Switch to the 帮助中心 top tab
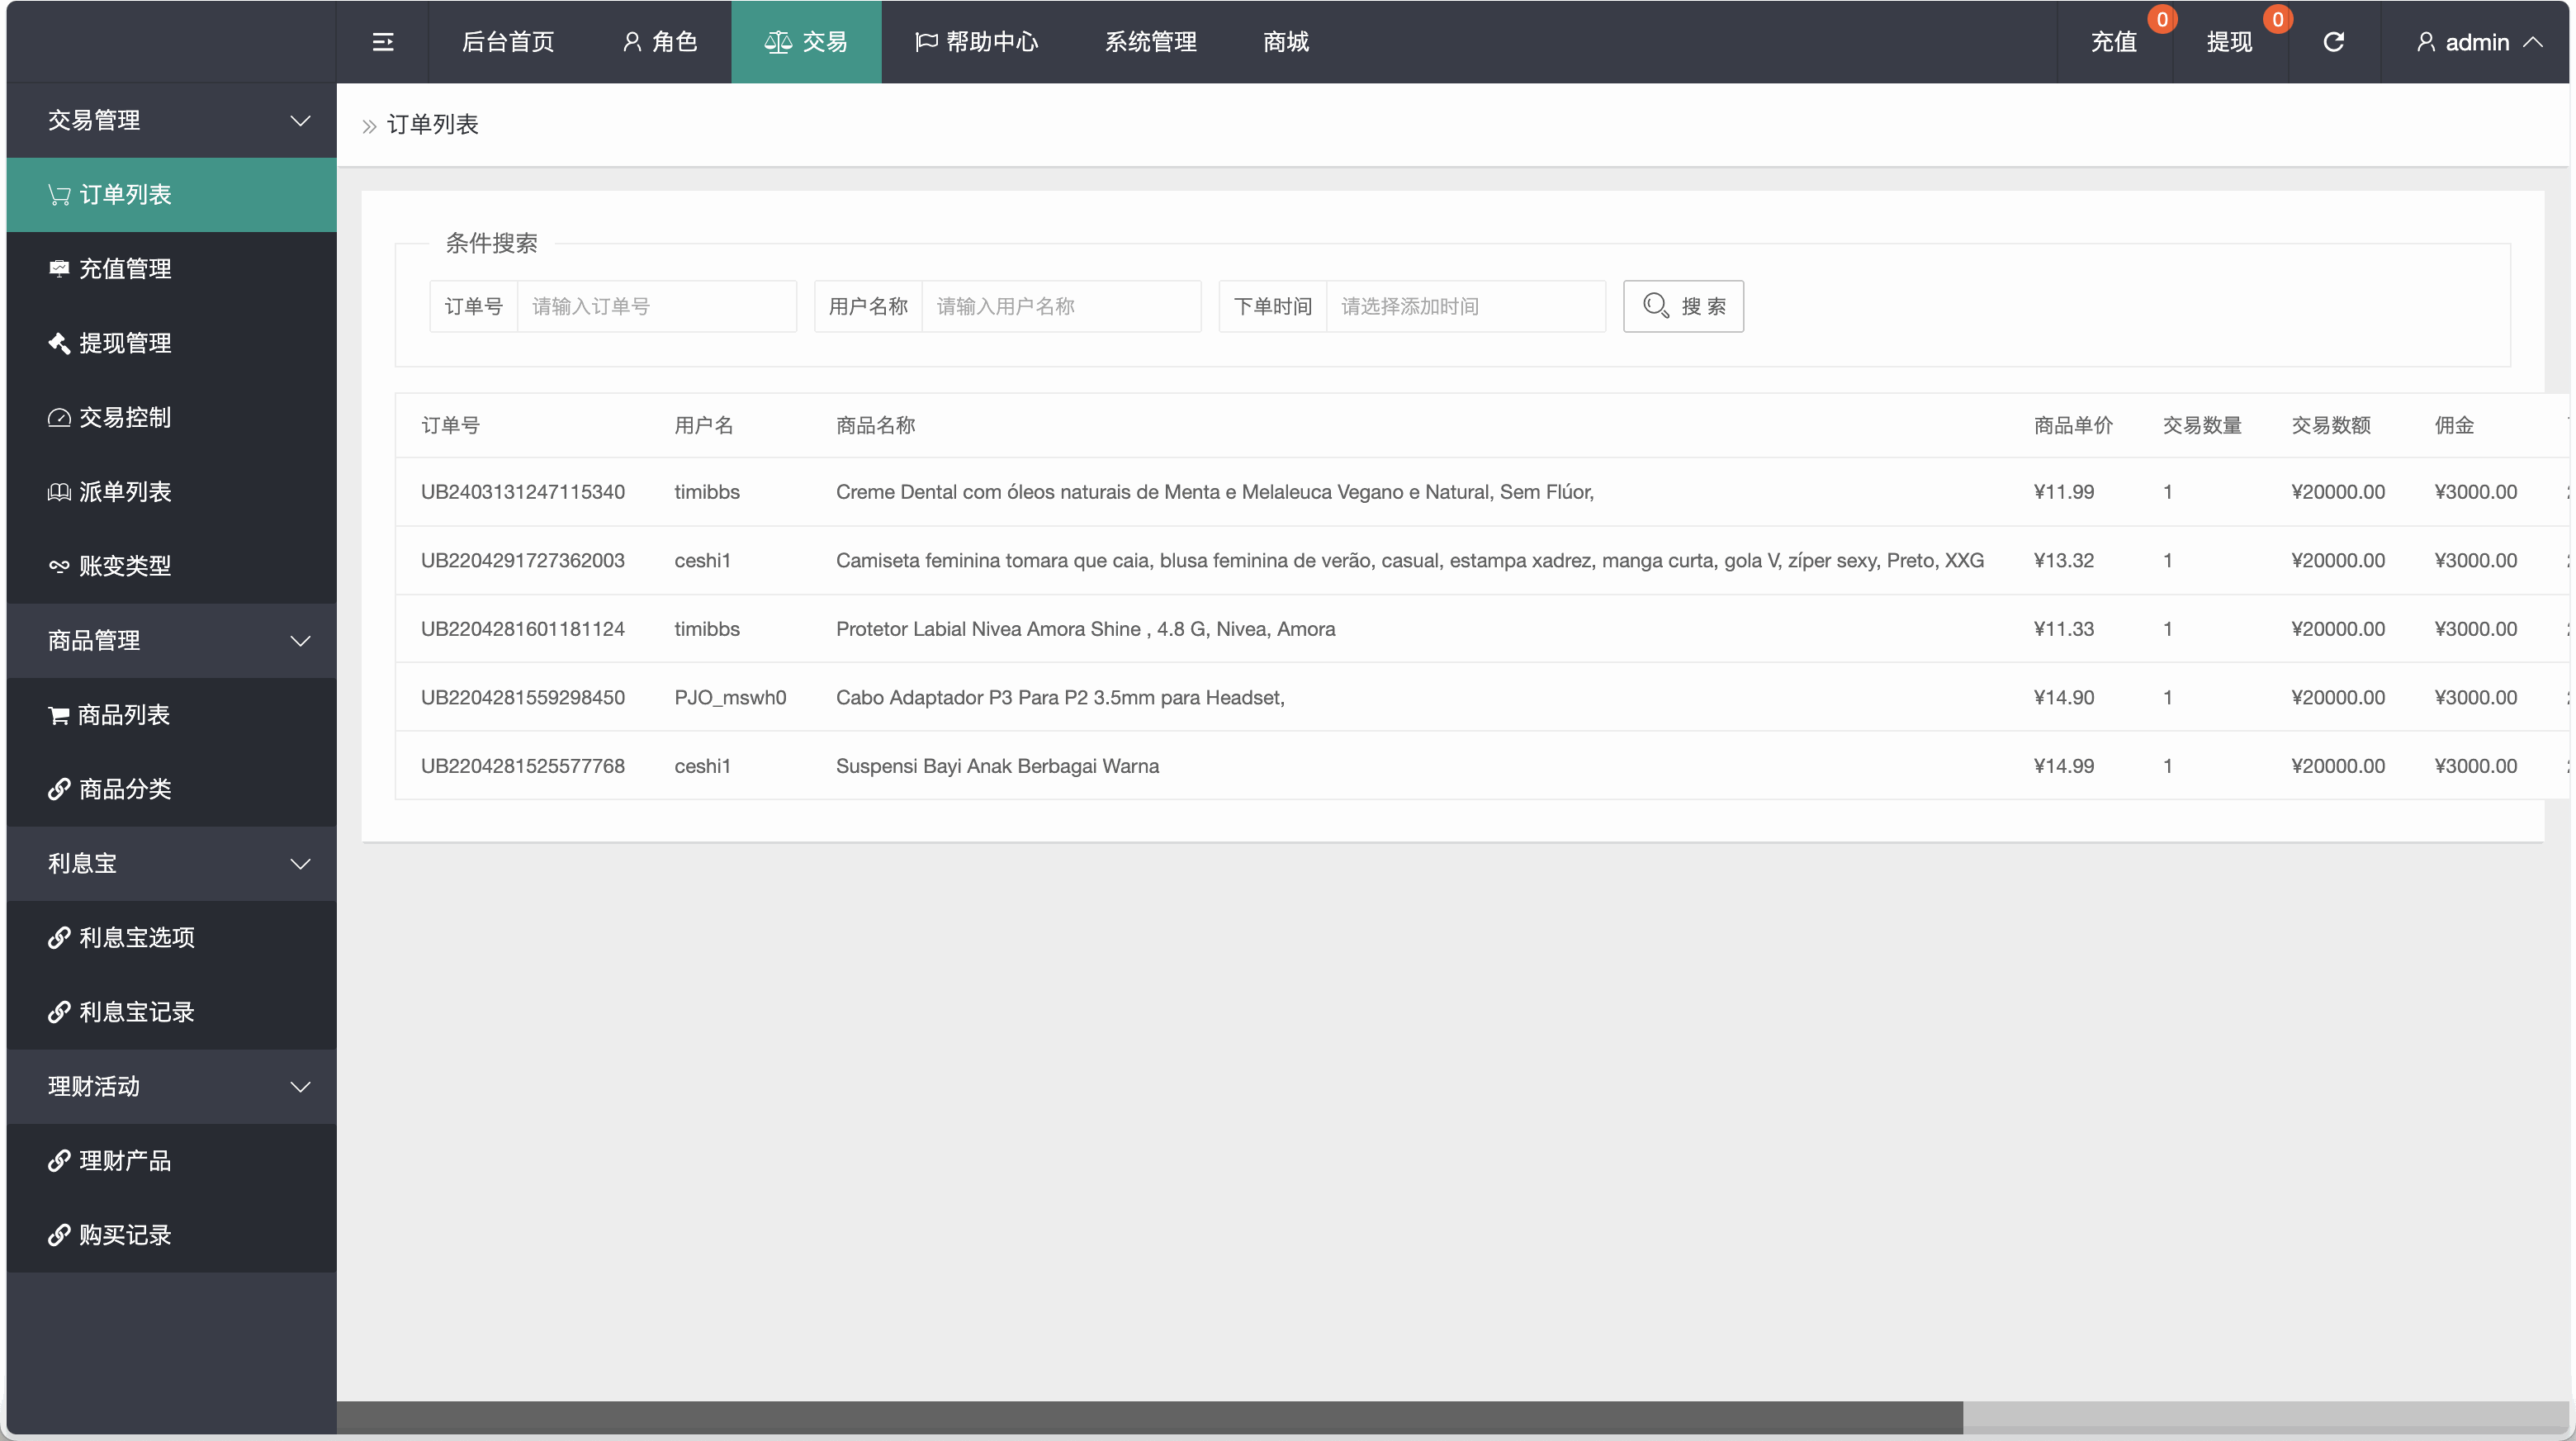Viewport: 2576px width, 1441px height. point(977,42)
